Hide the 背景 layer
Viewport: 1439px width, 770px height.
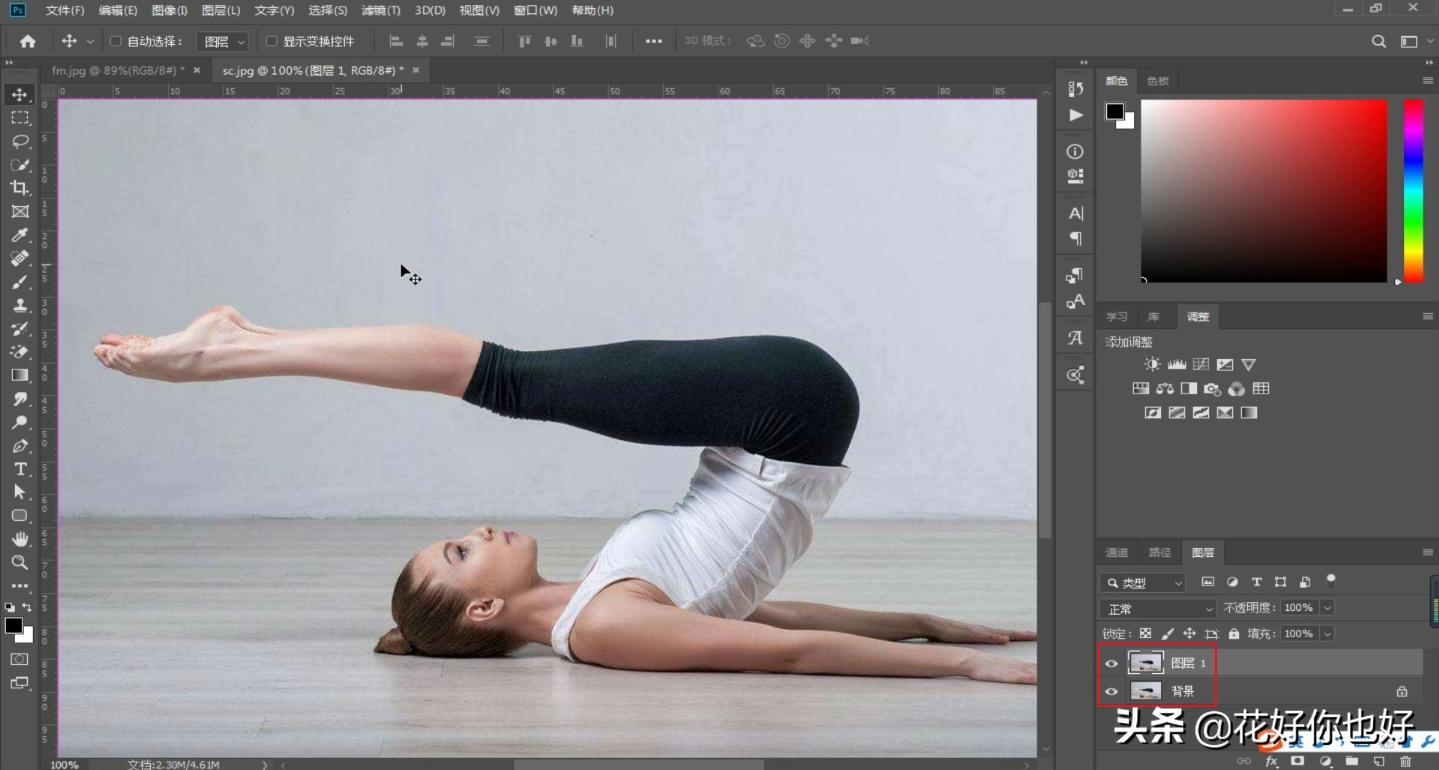[1111, 691]
